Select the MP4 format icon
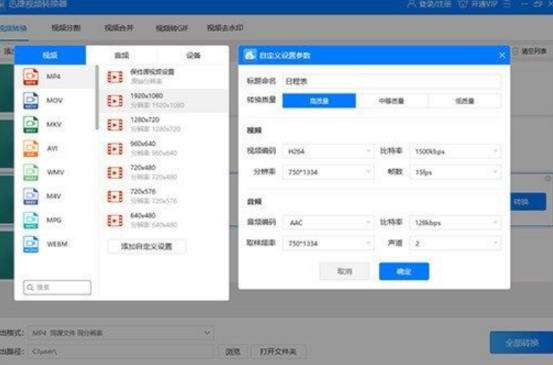 coord(31,77)
